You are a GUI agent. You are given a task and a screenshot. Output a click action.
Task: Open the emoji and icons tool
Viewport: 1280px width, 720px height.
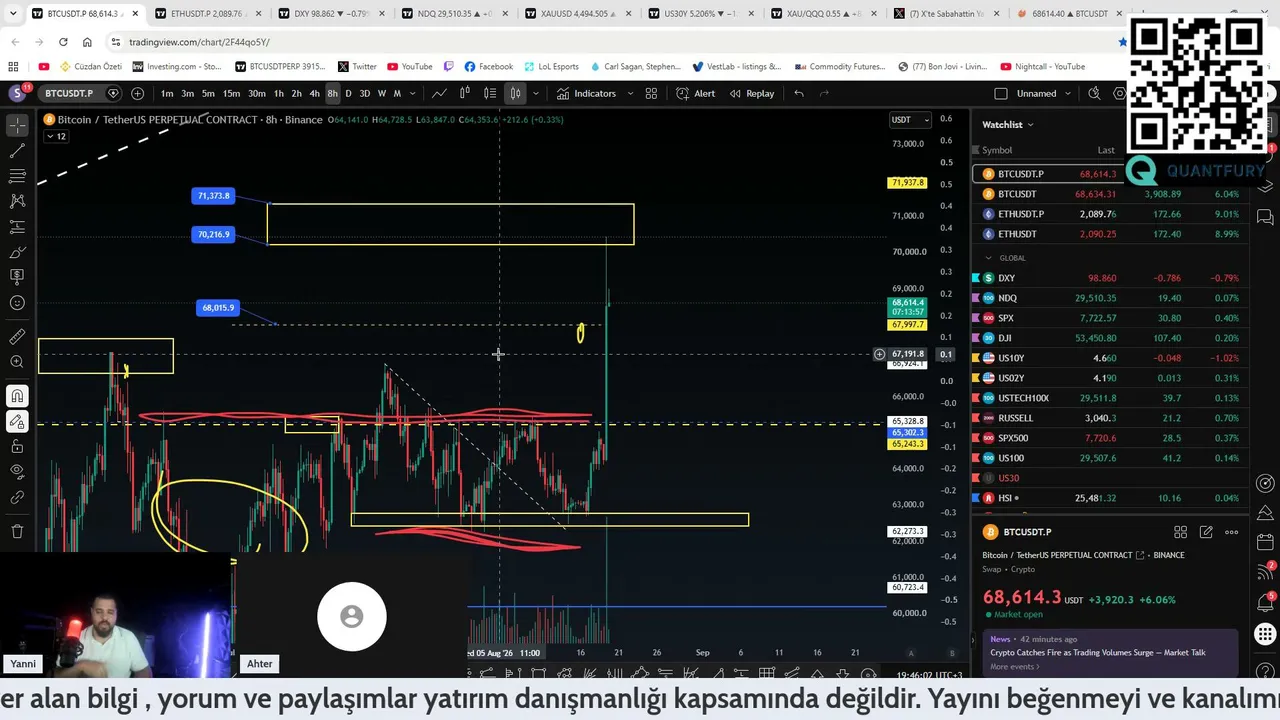tap(17, 303)
